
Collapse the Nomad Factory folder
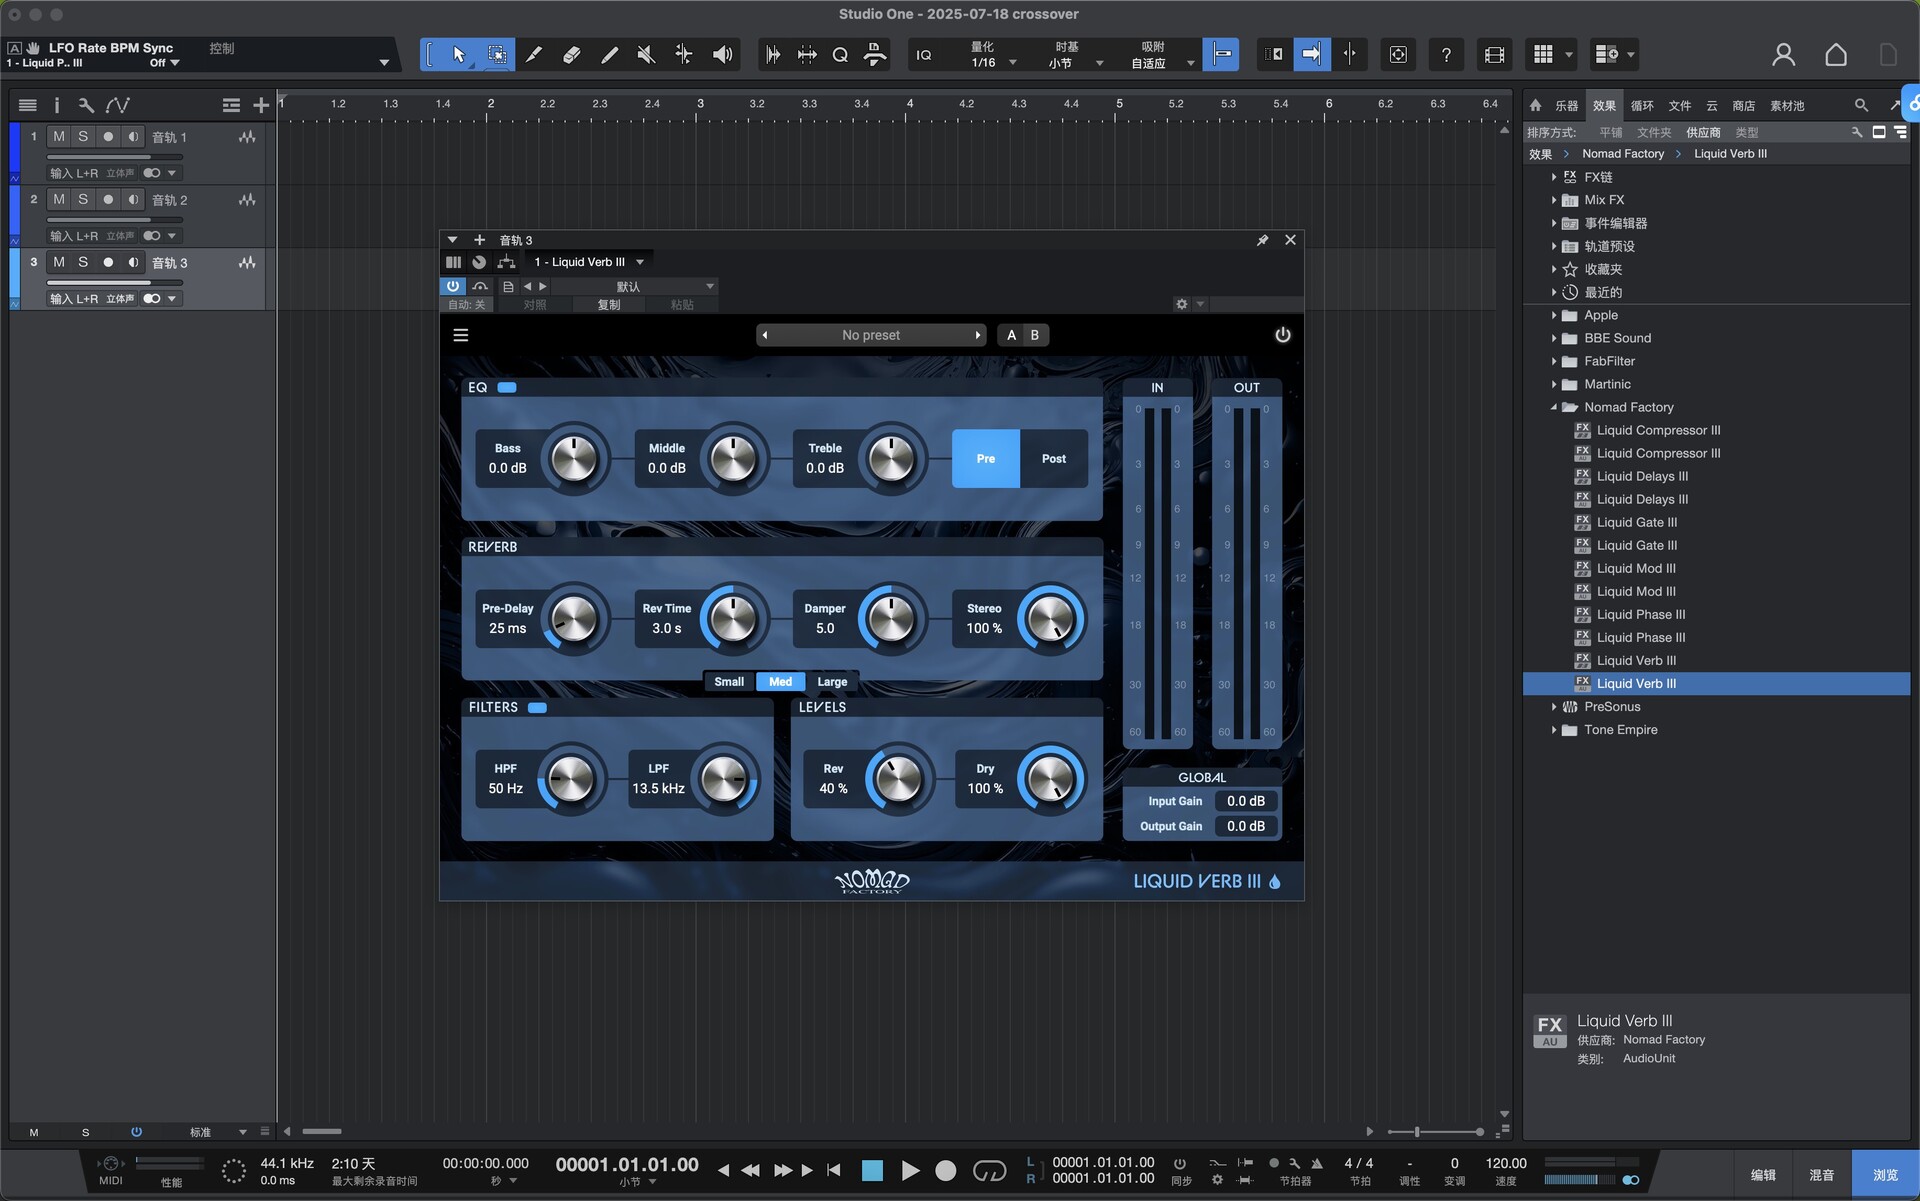[x=1554, y=407]
